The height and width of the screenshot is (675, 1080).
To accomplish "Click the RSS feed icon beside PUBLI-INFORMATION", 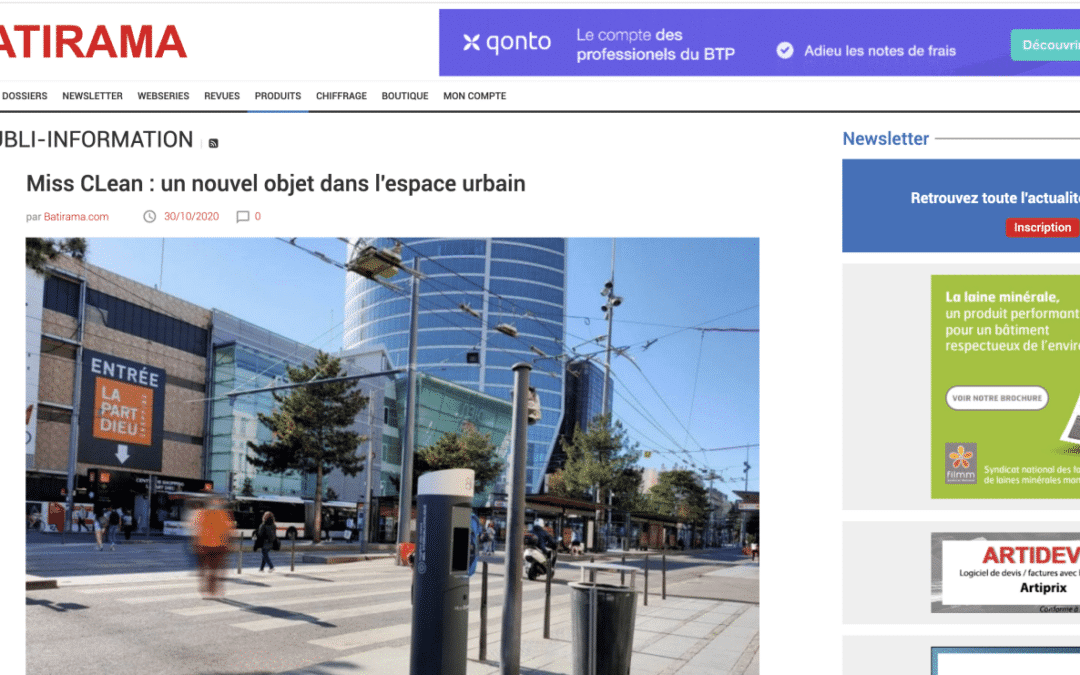I will (213, 143).
